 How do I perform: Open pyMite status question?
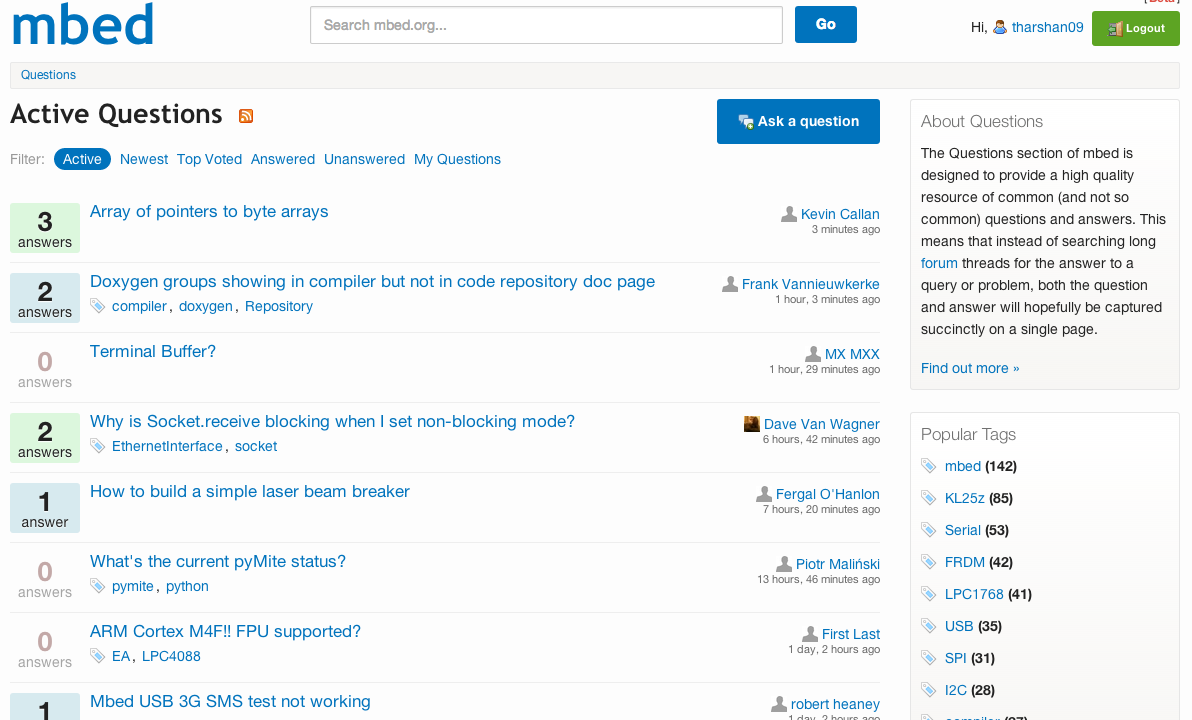tap(217, 561)
